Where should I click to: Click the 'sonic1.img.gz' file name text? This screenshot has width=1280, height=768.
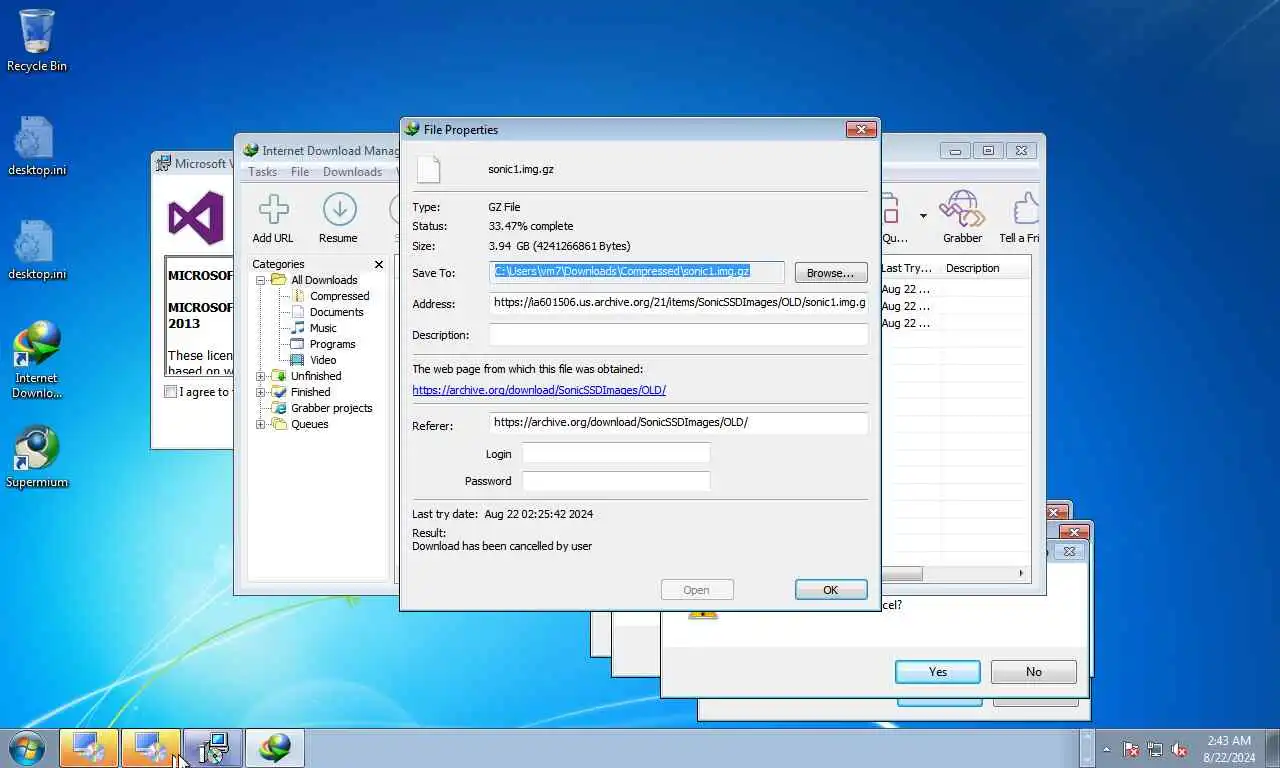click(521, 169)
